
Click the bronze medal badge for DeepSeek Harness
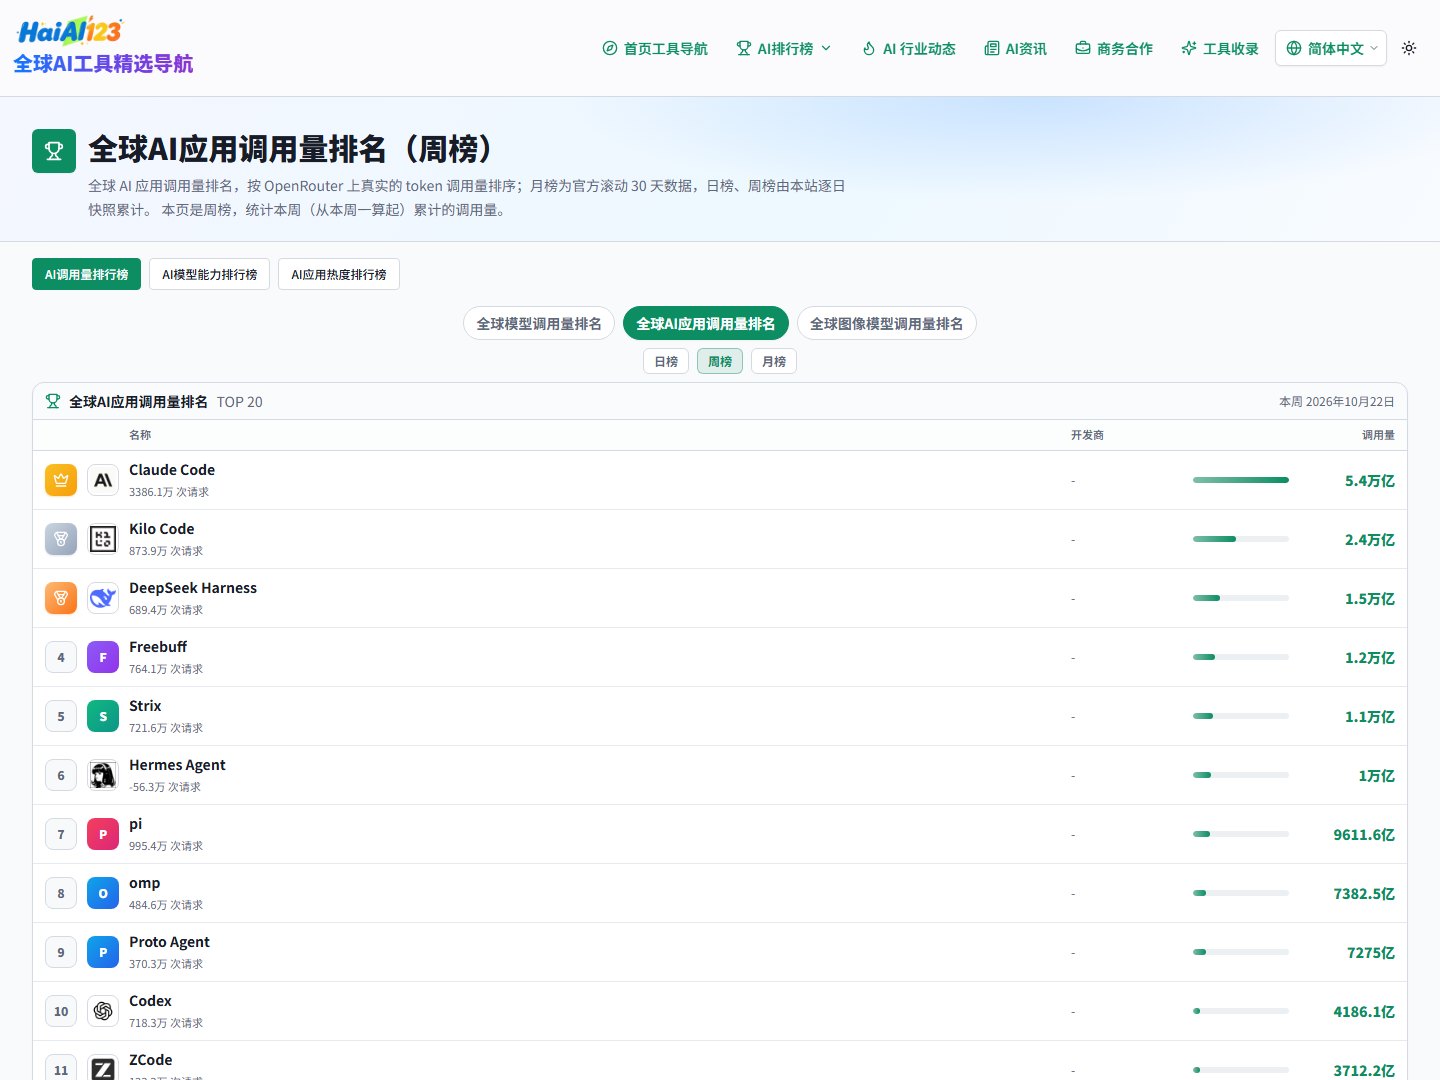point(61,598)
